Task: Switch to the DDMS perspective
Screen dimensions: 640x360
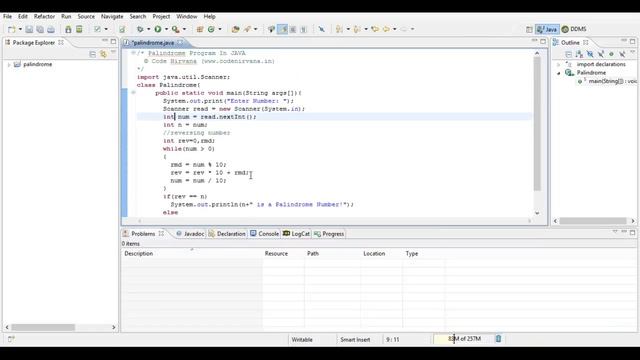Action: (x=574, y=29)
